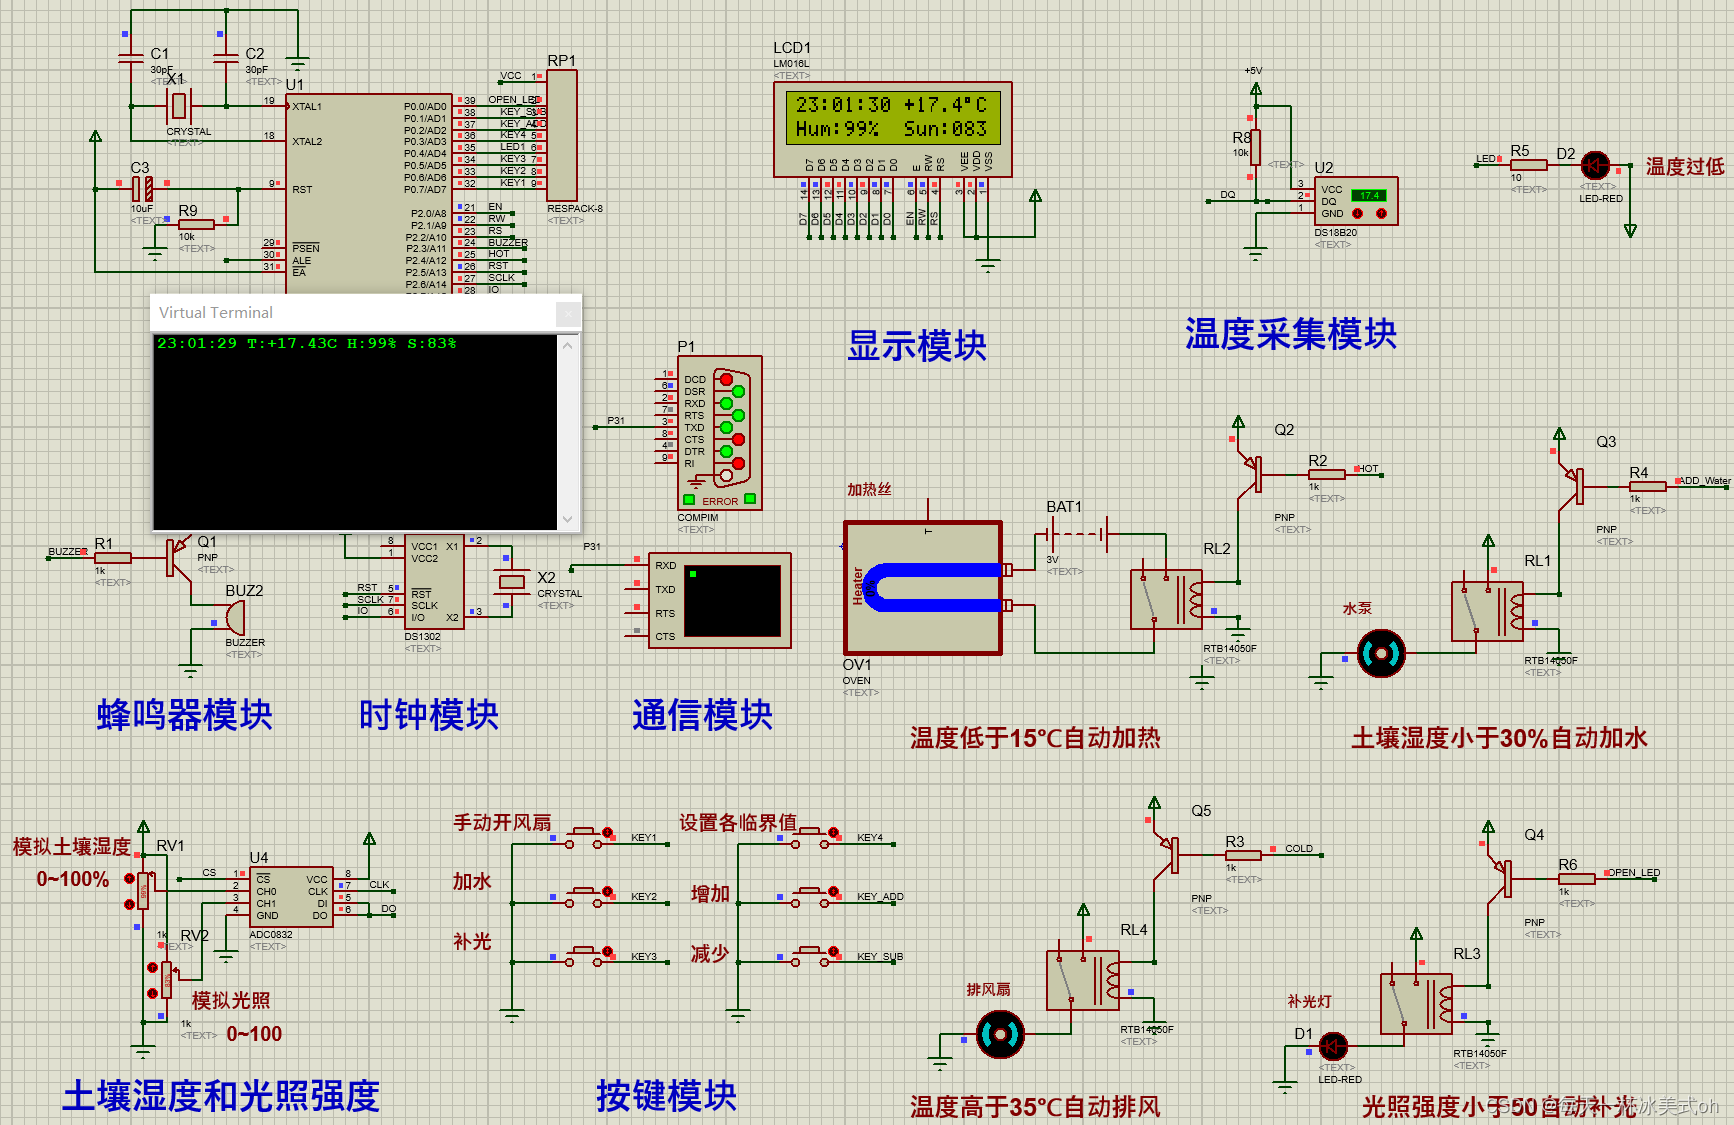Select the R8 10k pull-up resistor
Image resolution: width=1734 pixels, height=1125 pixels.
click(1256, 147)
